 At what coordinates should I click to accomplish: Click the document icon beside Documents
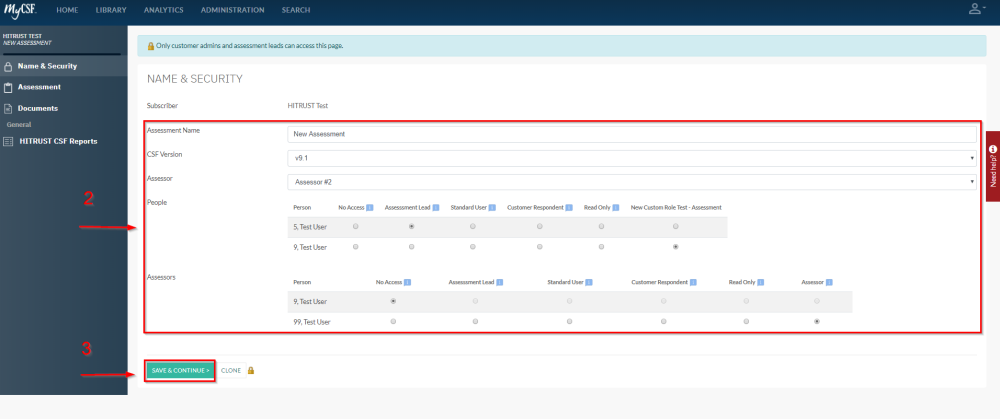coord(8,109)
